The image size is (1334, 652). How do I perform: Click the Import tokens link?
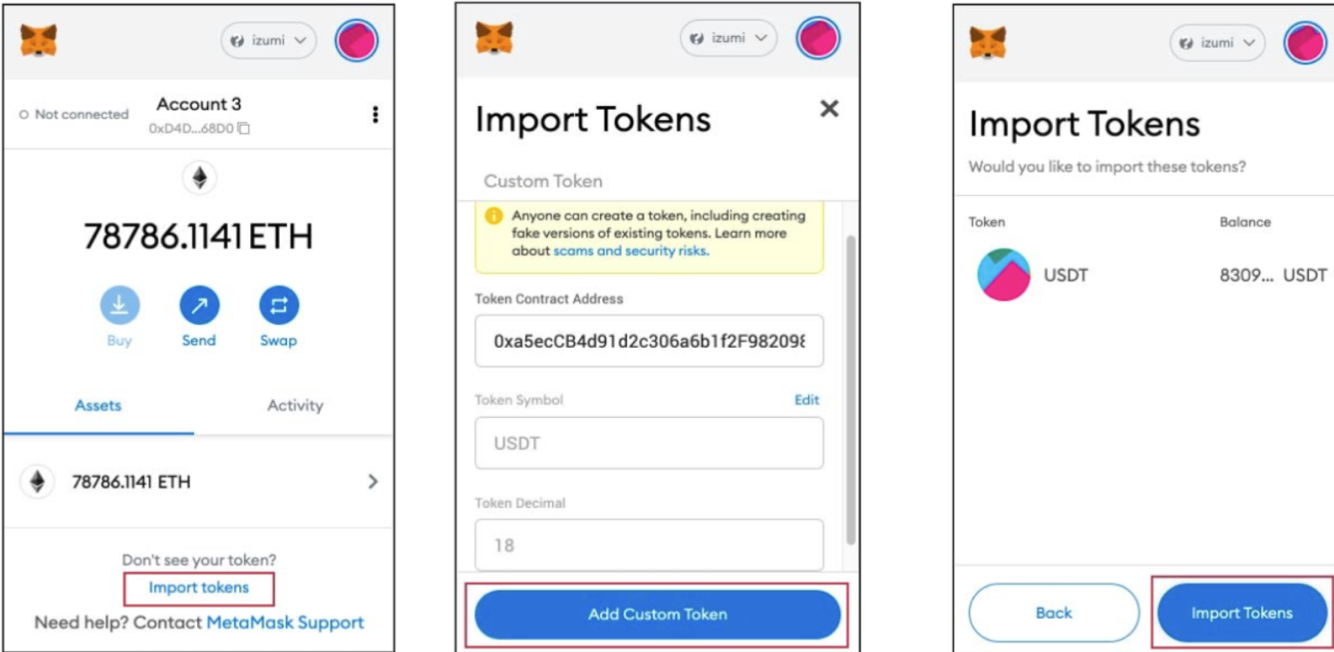pos(199,588)
